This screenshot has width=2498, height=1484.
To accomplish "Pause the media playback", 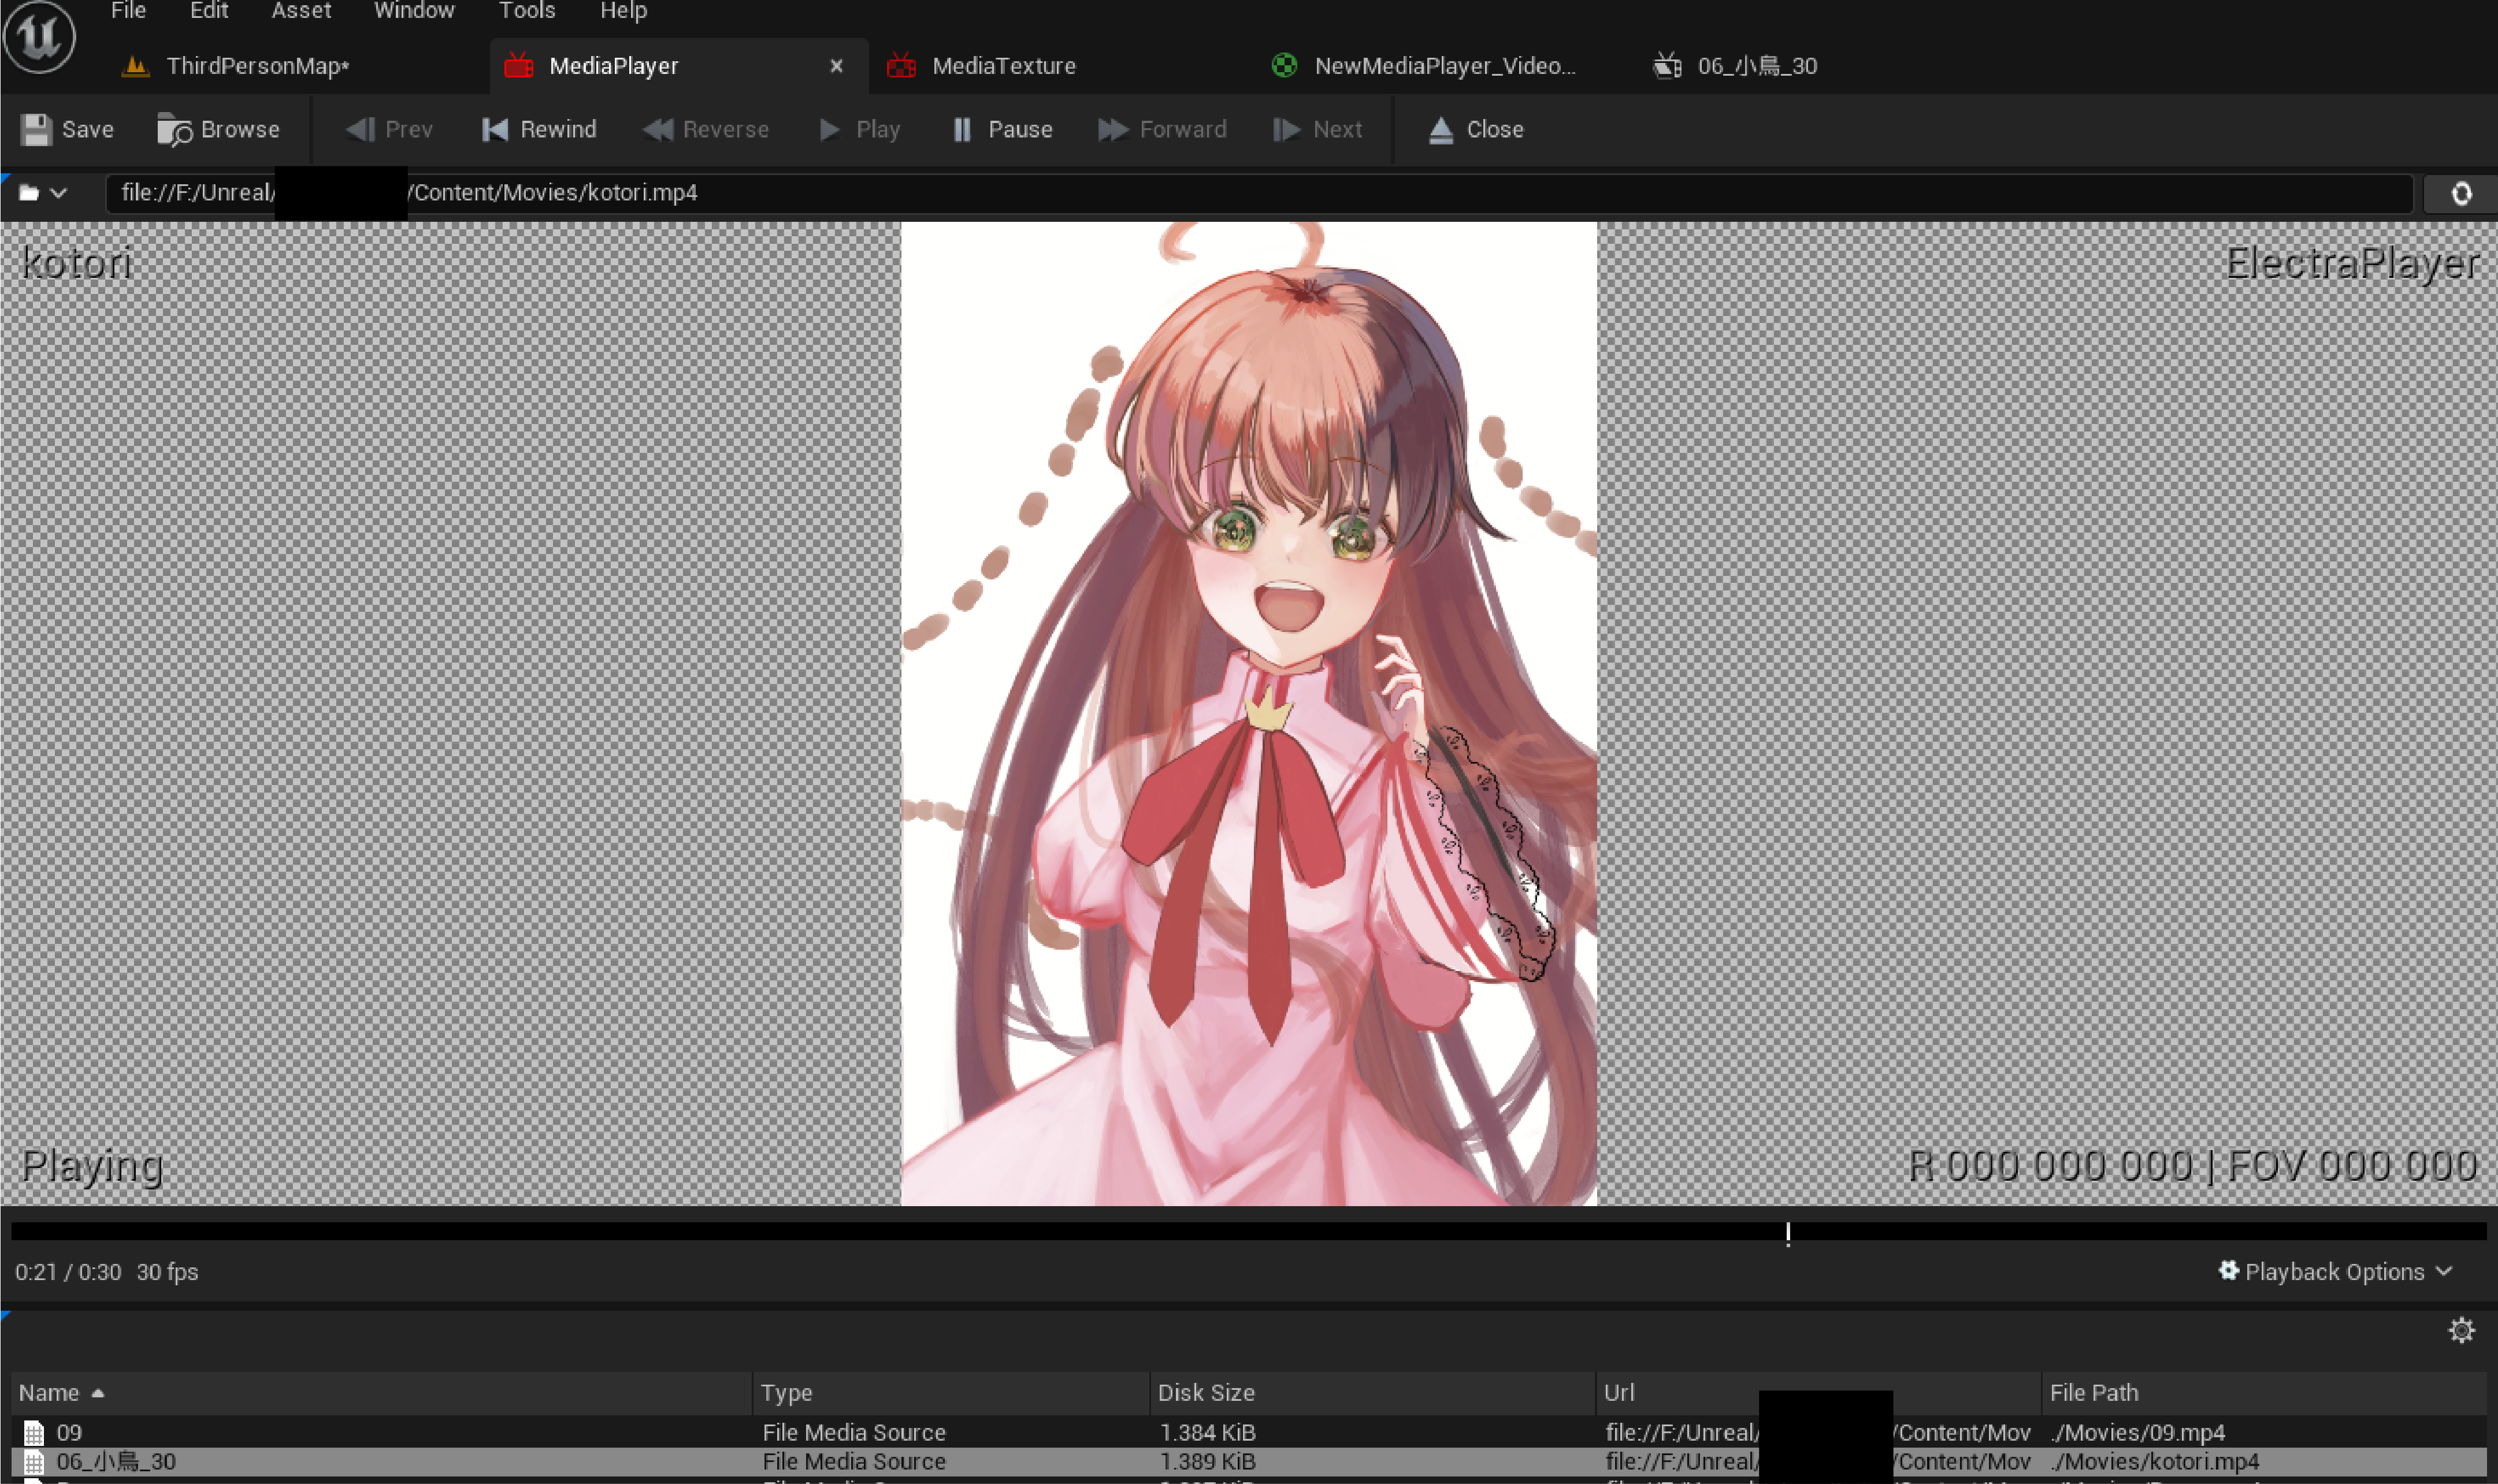I will click(x=1002, y=130).
